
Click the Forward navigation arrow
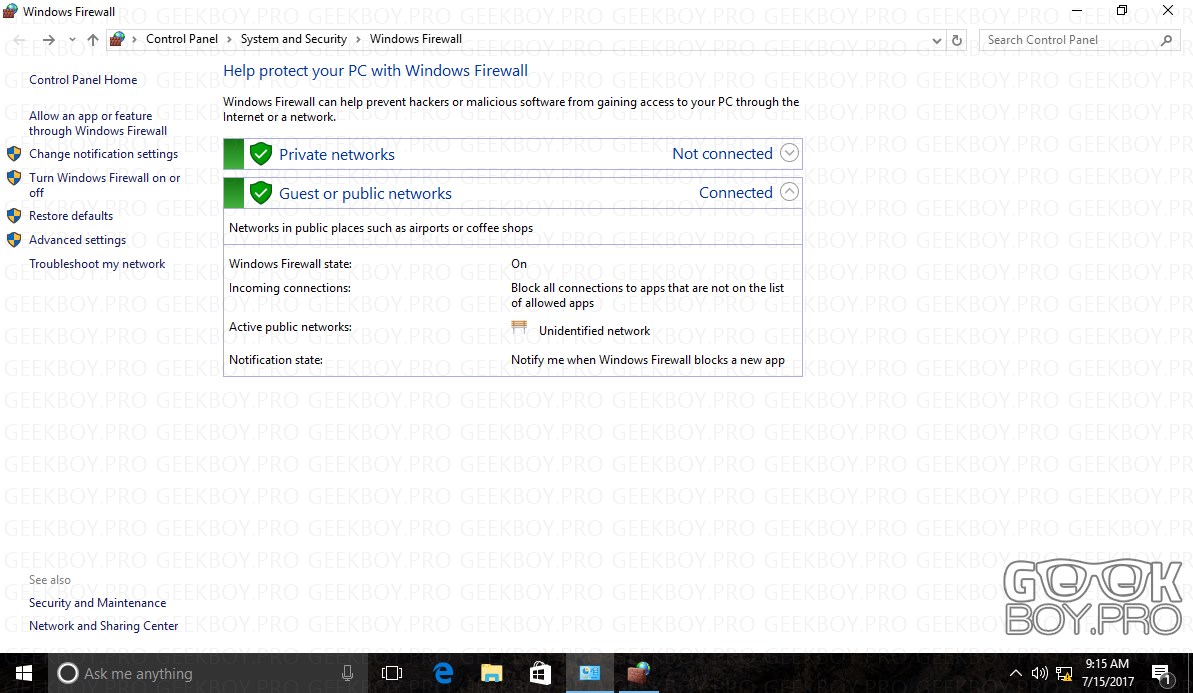pyautogui.click(x=49, y=40)
